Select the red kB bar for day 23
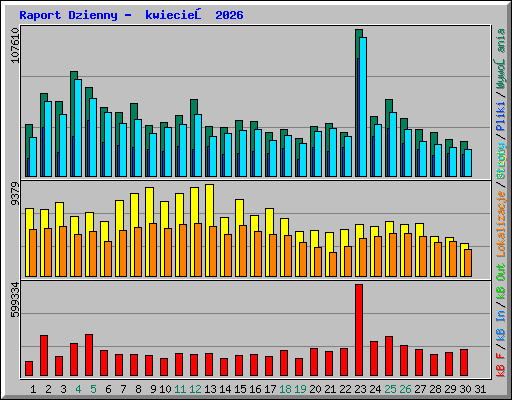 pos(359,330)
